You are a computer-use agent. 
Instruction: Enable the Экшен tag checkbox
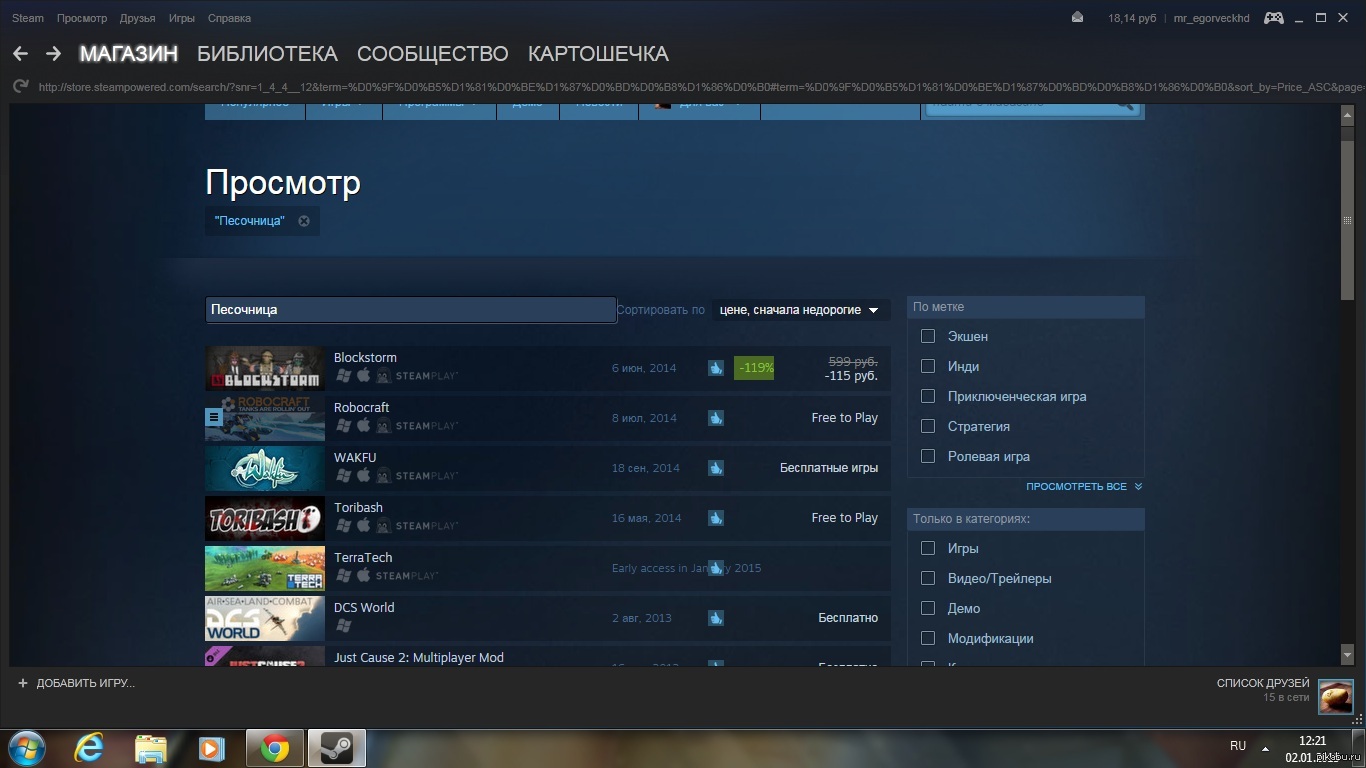click(928, 336)
